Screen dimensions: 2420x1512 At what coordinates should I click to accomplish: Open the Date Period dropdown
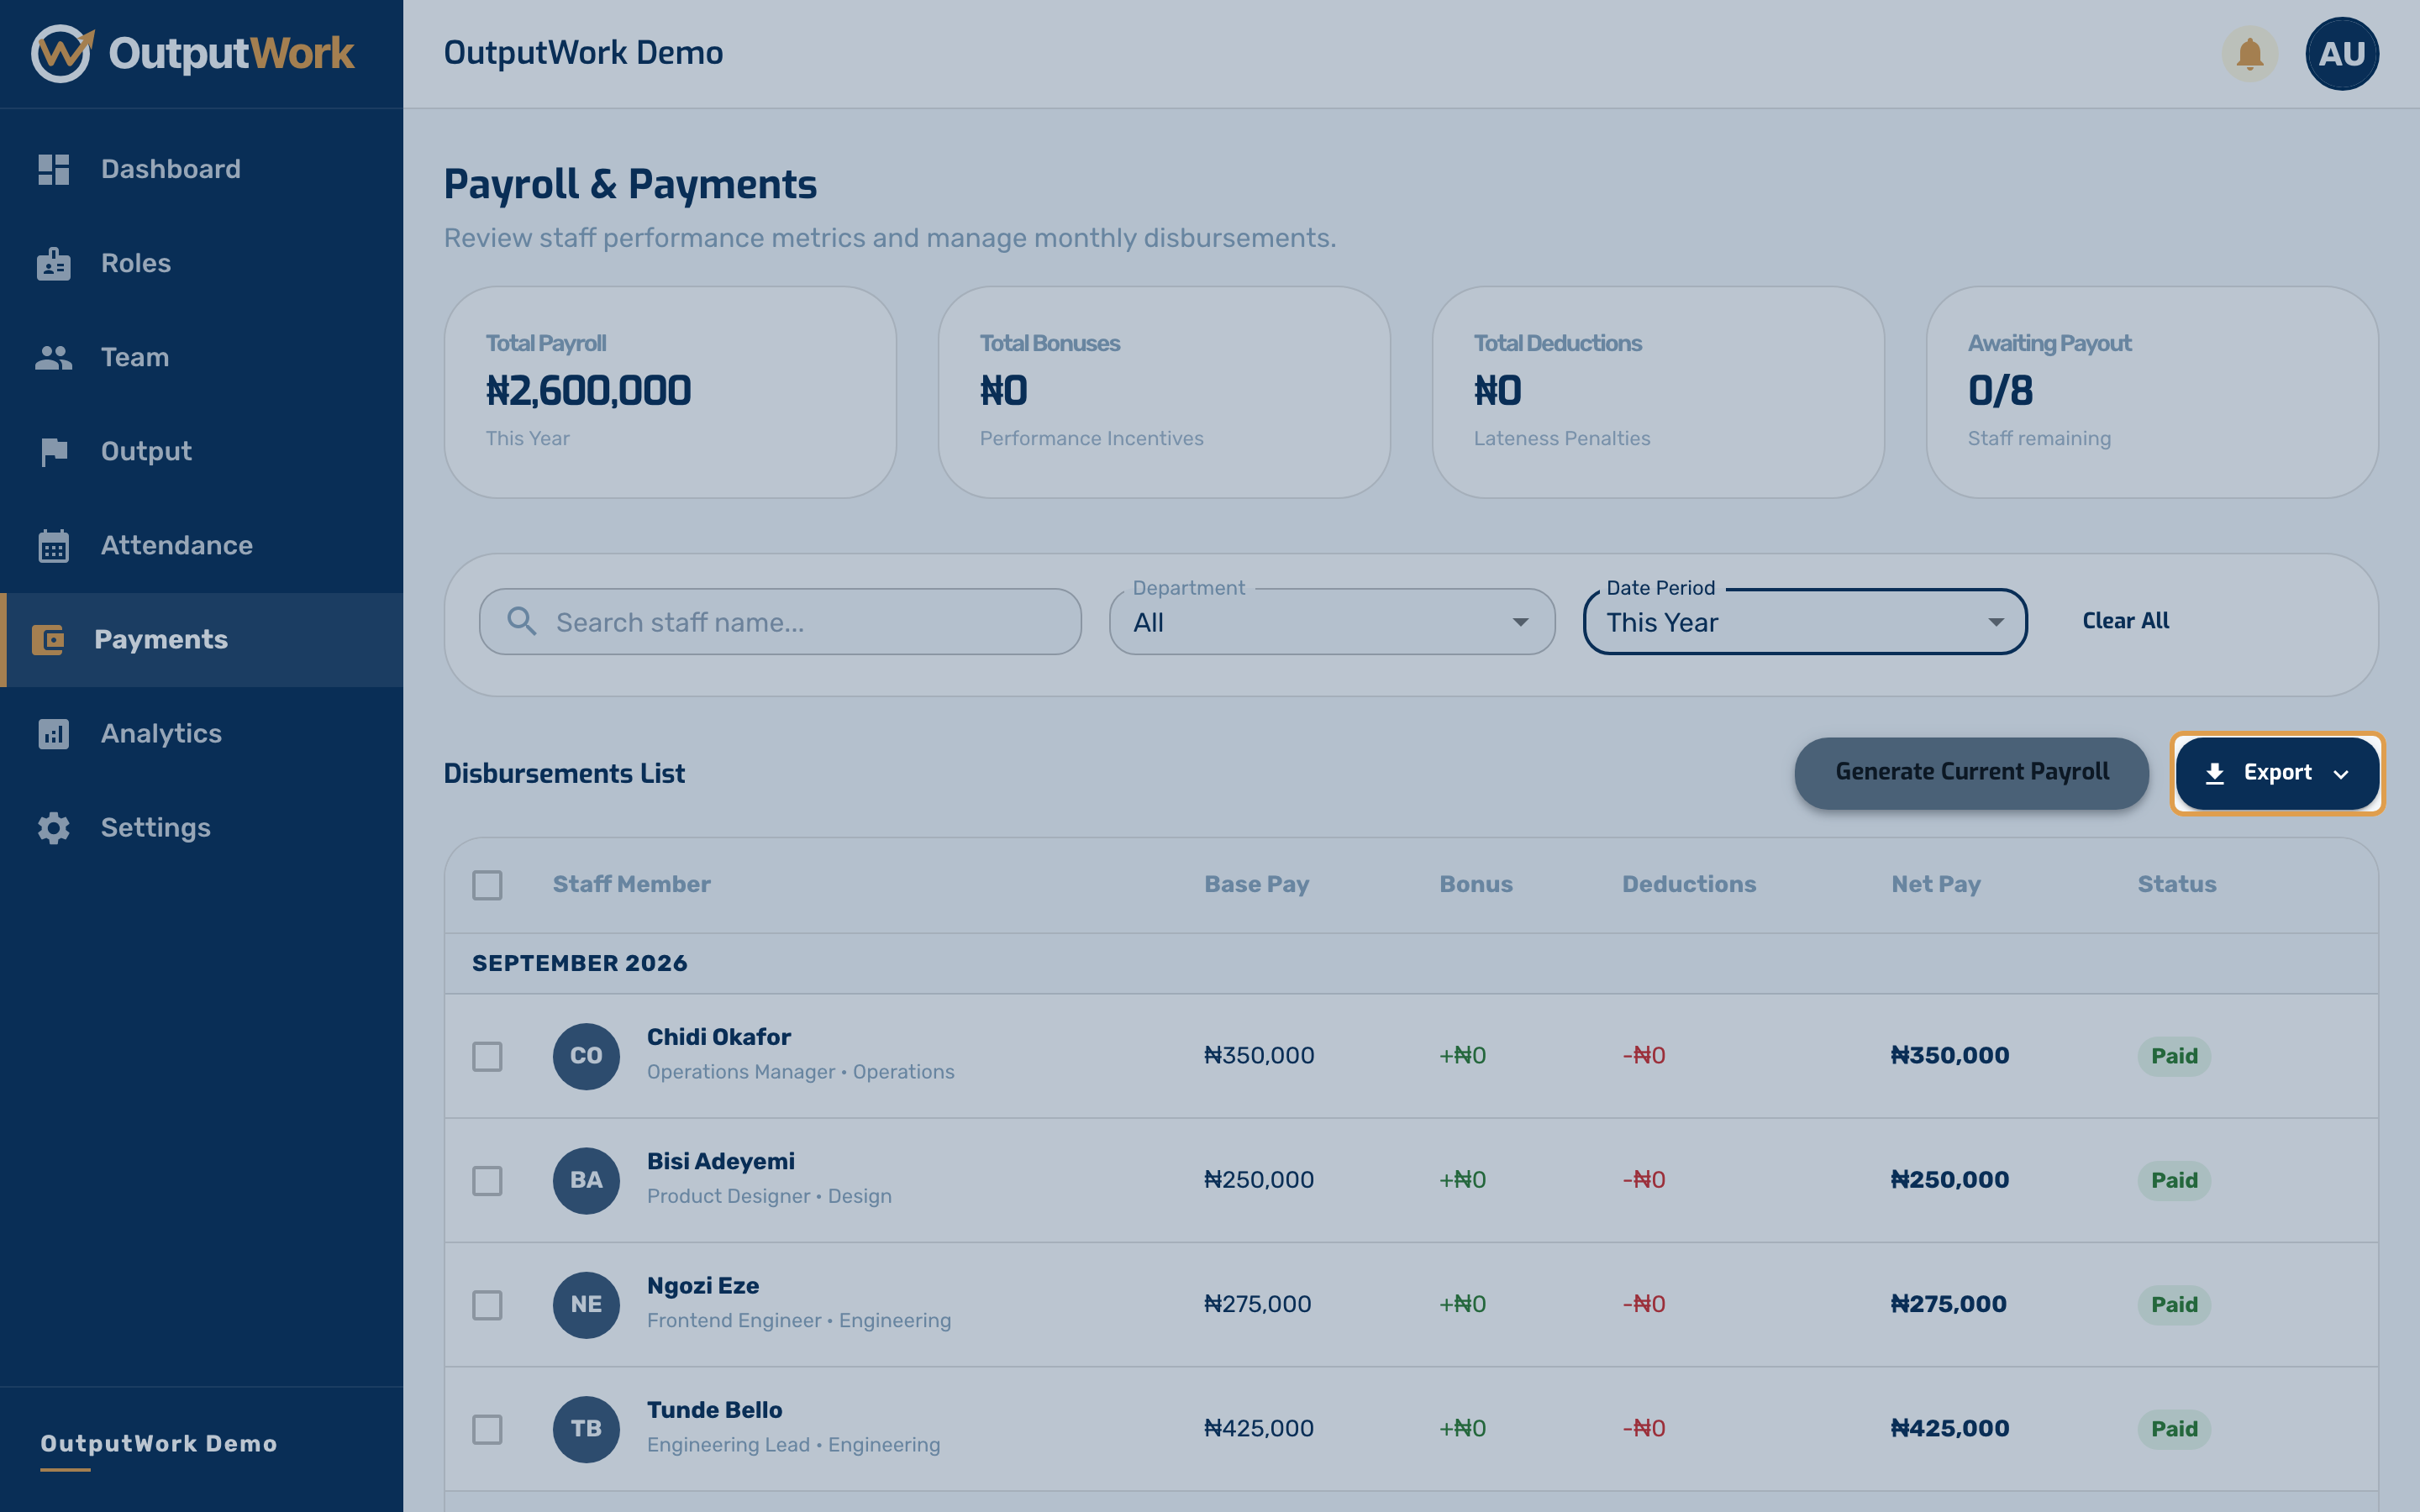pyautogui.click(x=1805, y=622)
